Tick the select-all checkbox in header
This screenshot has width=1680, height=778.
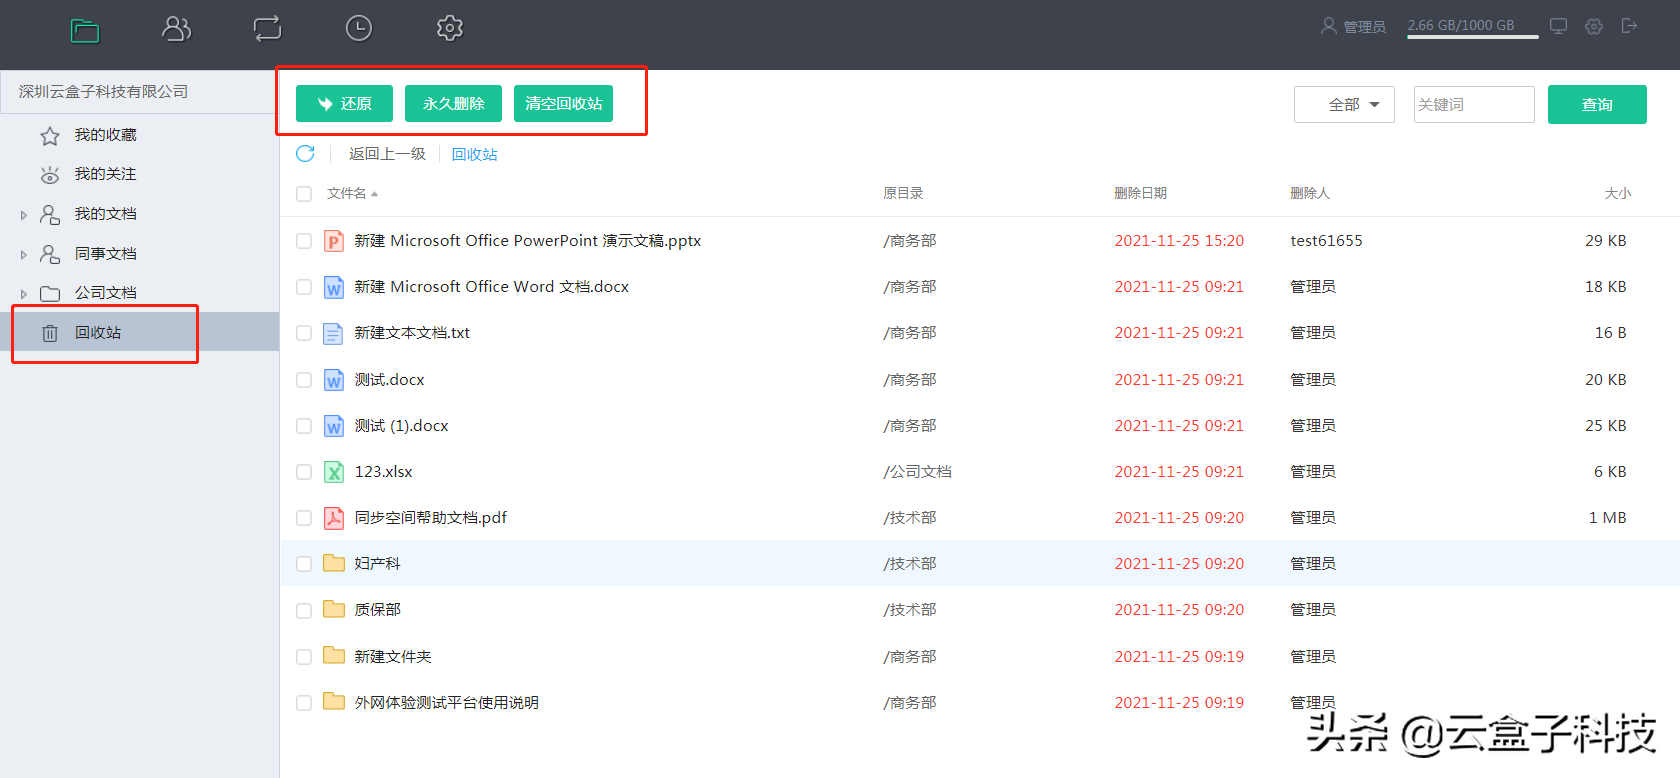click(x=304, y=194)
